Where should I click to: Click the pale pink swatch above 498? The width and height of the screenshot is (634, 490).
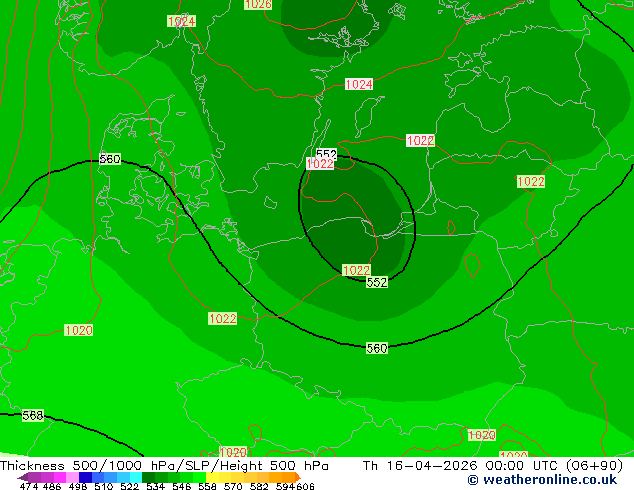[x=72, y=477]
